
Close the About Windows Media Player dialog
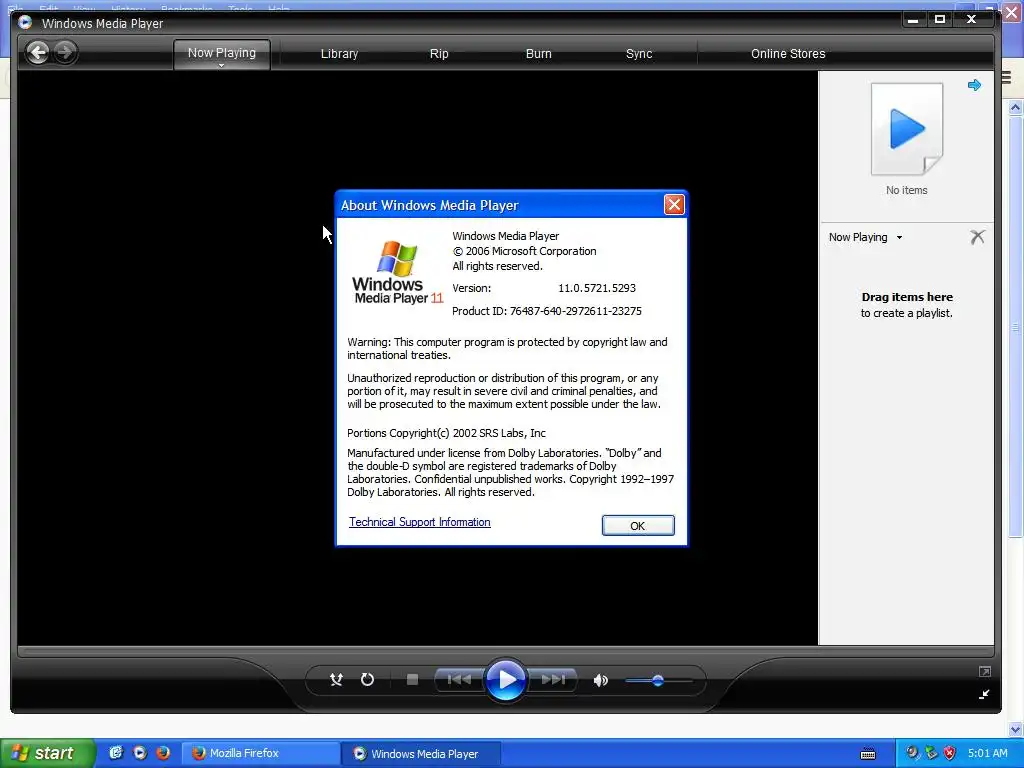(674, 204)
